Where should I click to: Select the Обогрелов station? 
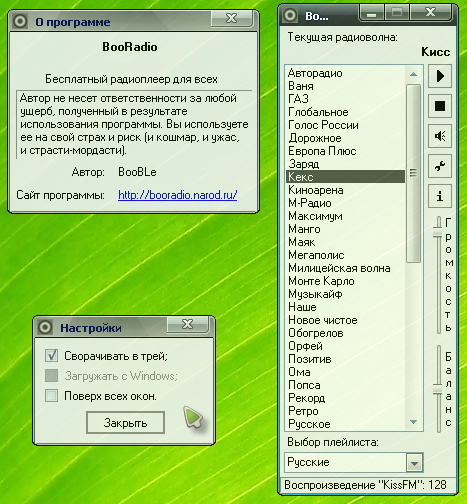[345, 333]
